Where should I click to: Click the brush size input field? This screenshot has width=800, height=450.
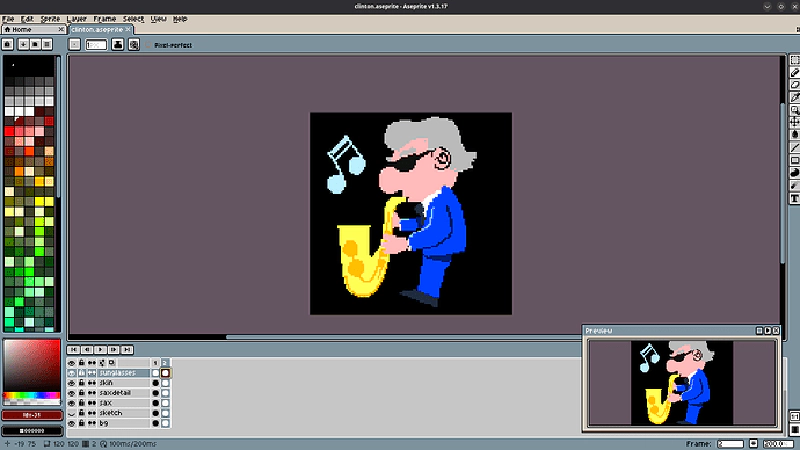[97, 45]
